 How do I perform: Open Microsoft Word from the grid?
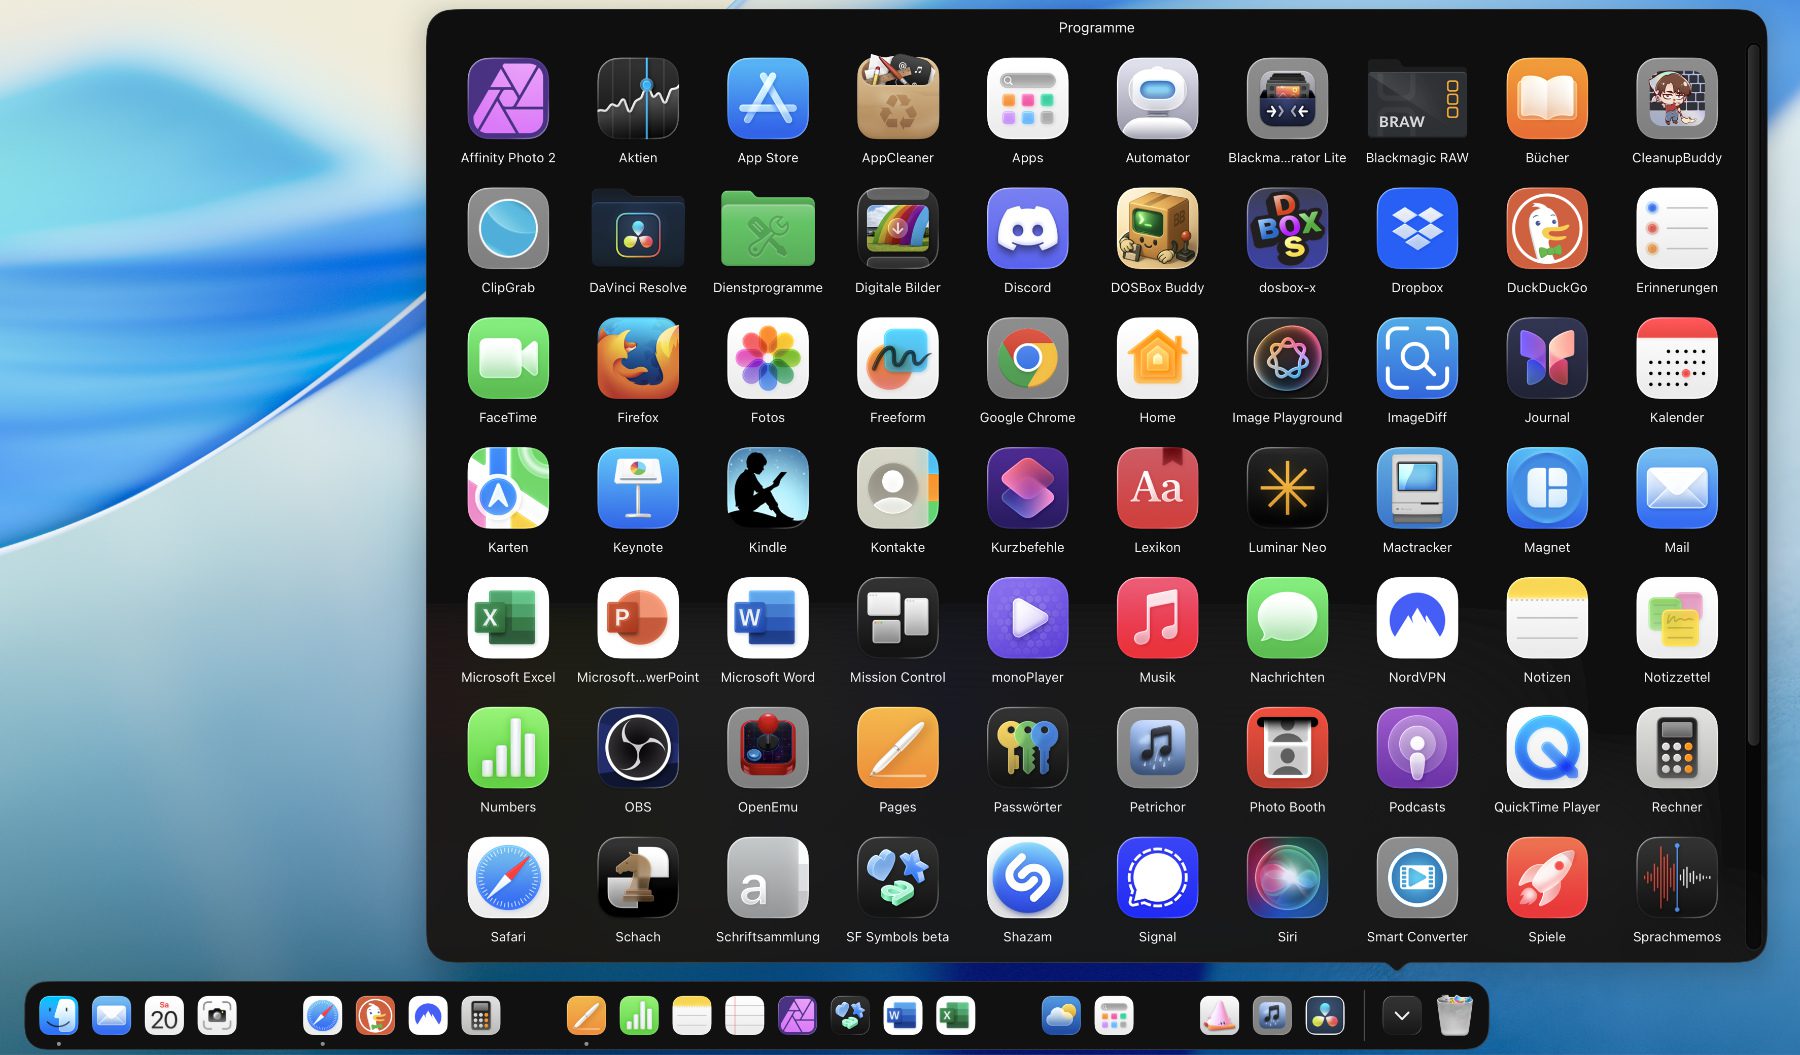768,619
